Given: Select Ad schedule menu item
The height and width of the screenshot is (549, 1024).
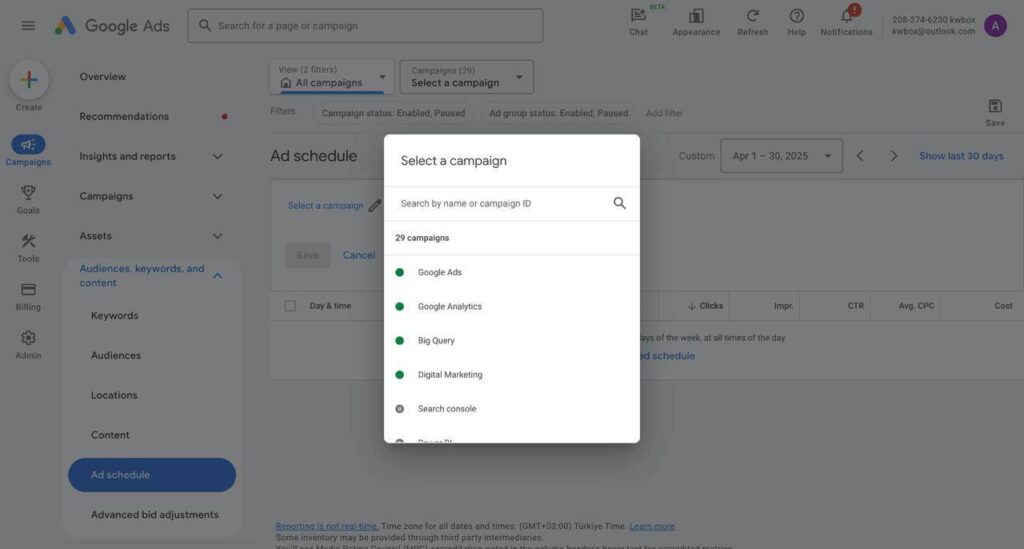Looking at the screenshot, I should (152, 475).
